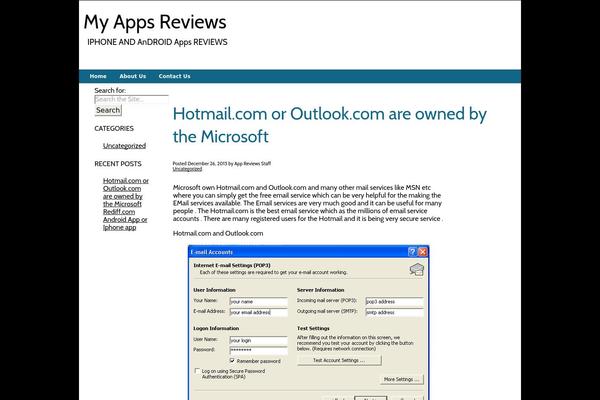Open recent post Hotmail.com or Outlook.com
This screenshot has height=400, width=600.
[x=126, y=192]
